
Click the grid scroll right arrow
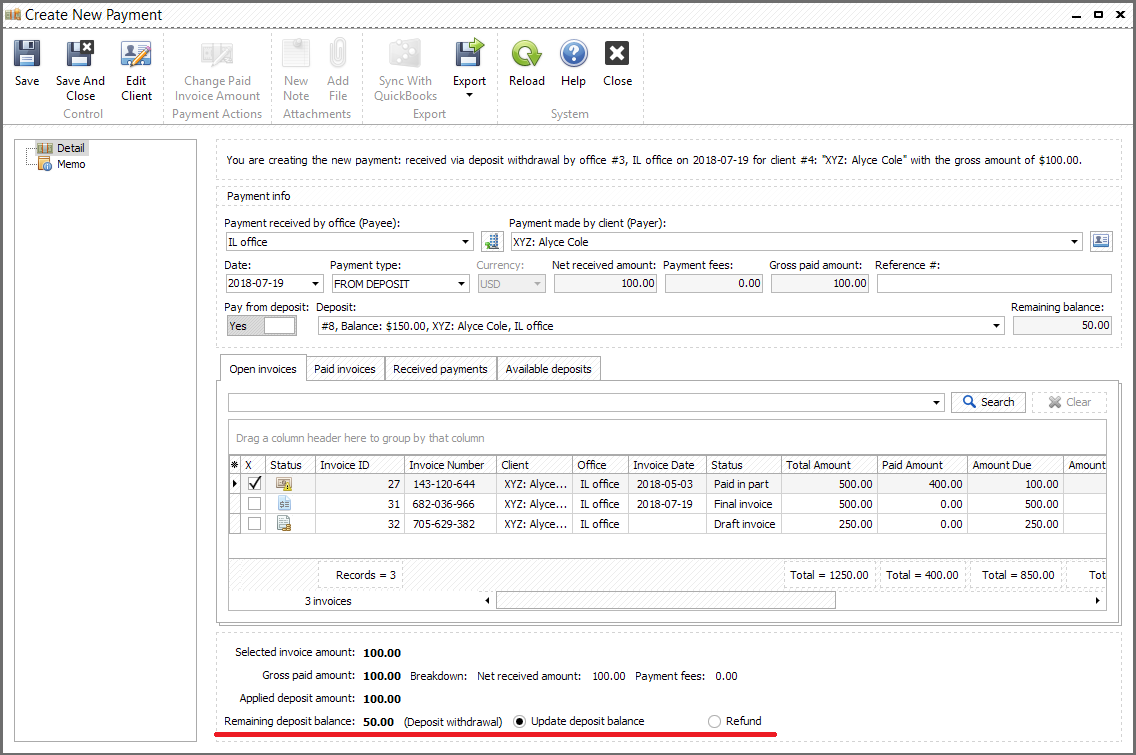(x=1098, y=600)
